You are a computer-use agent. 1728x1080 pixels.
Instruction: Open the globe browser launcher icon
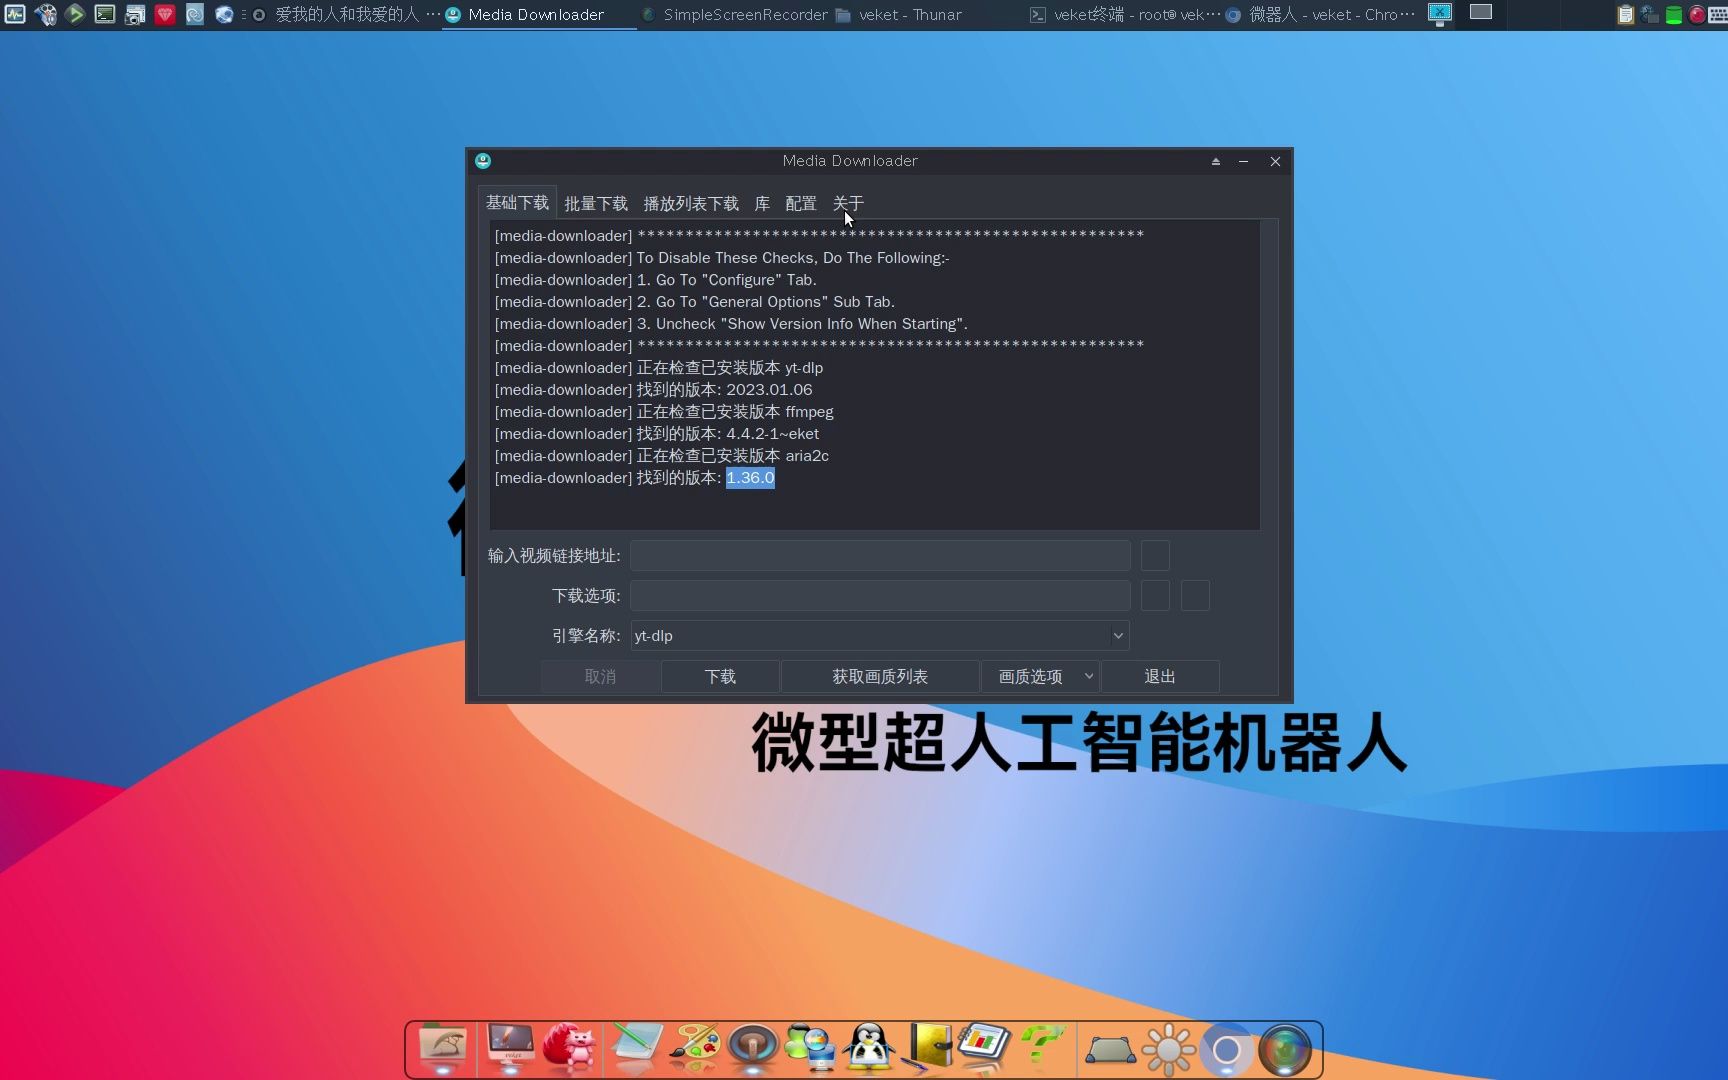(x=225, y=14)
